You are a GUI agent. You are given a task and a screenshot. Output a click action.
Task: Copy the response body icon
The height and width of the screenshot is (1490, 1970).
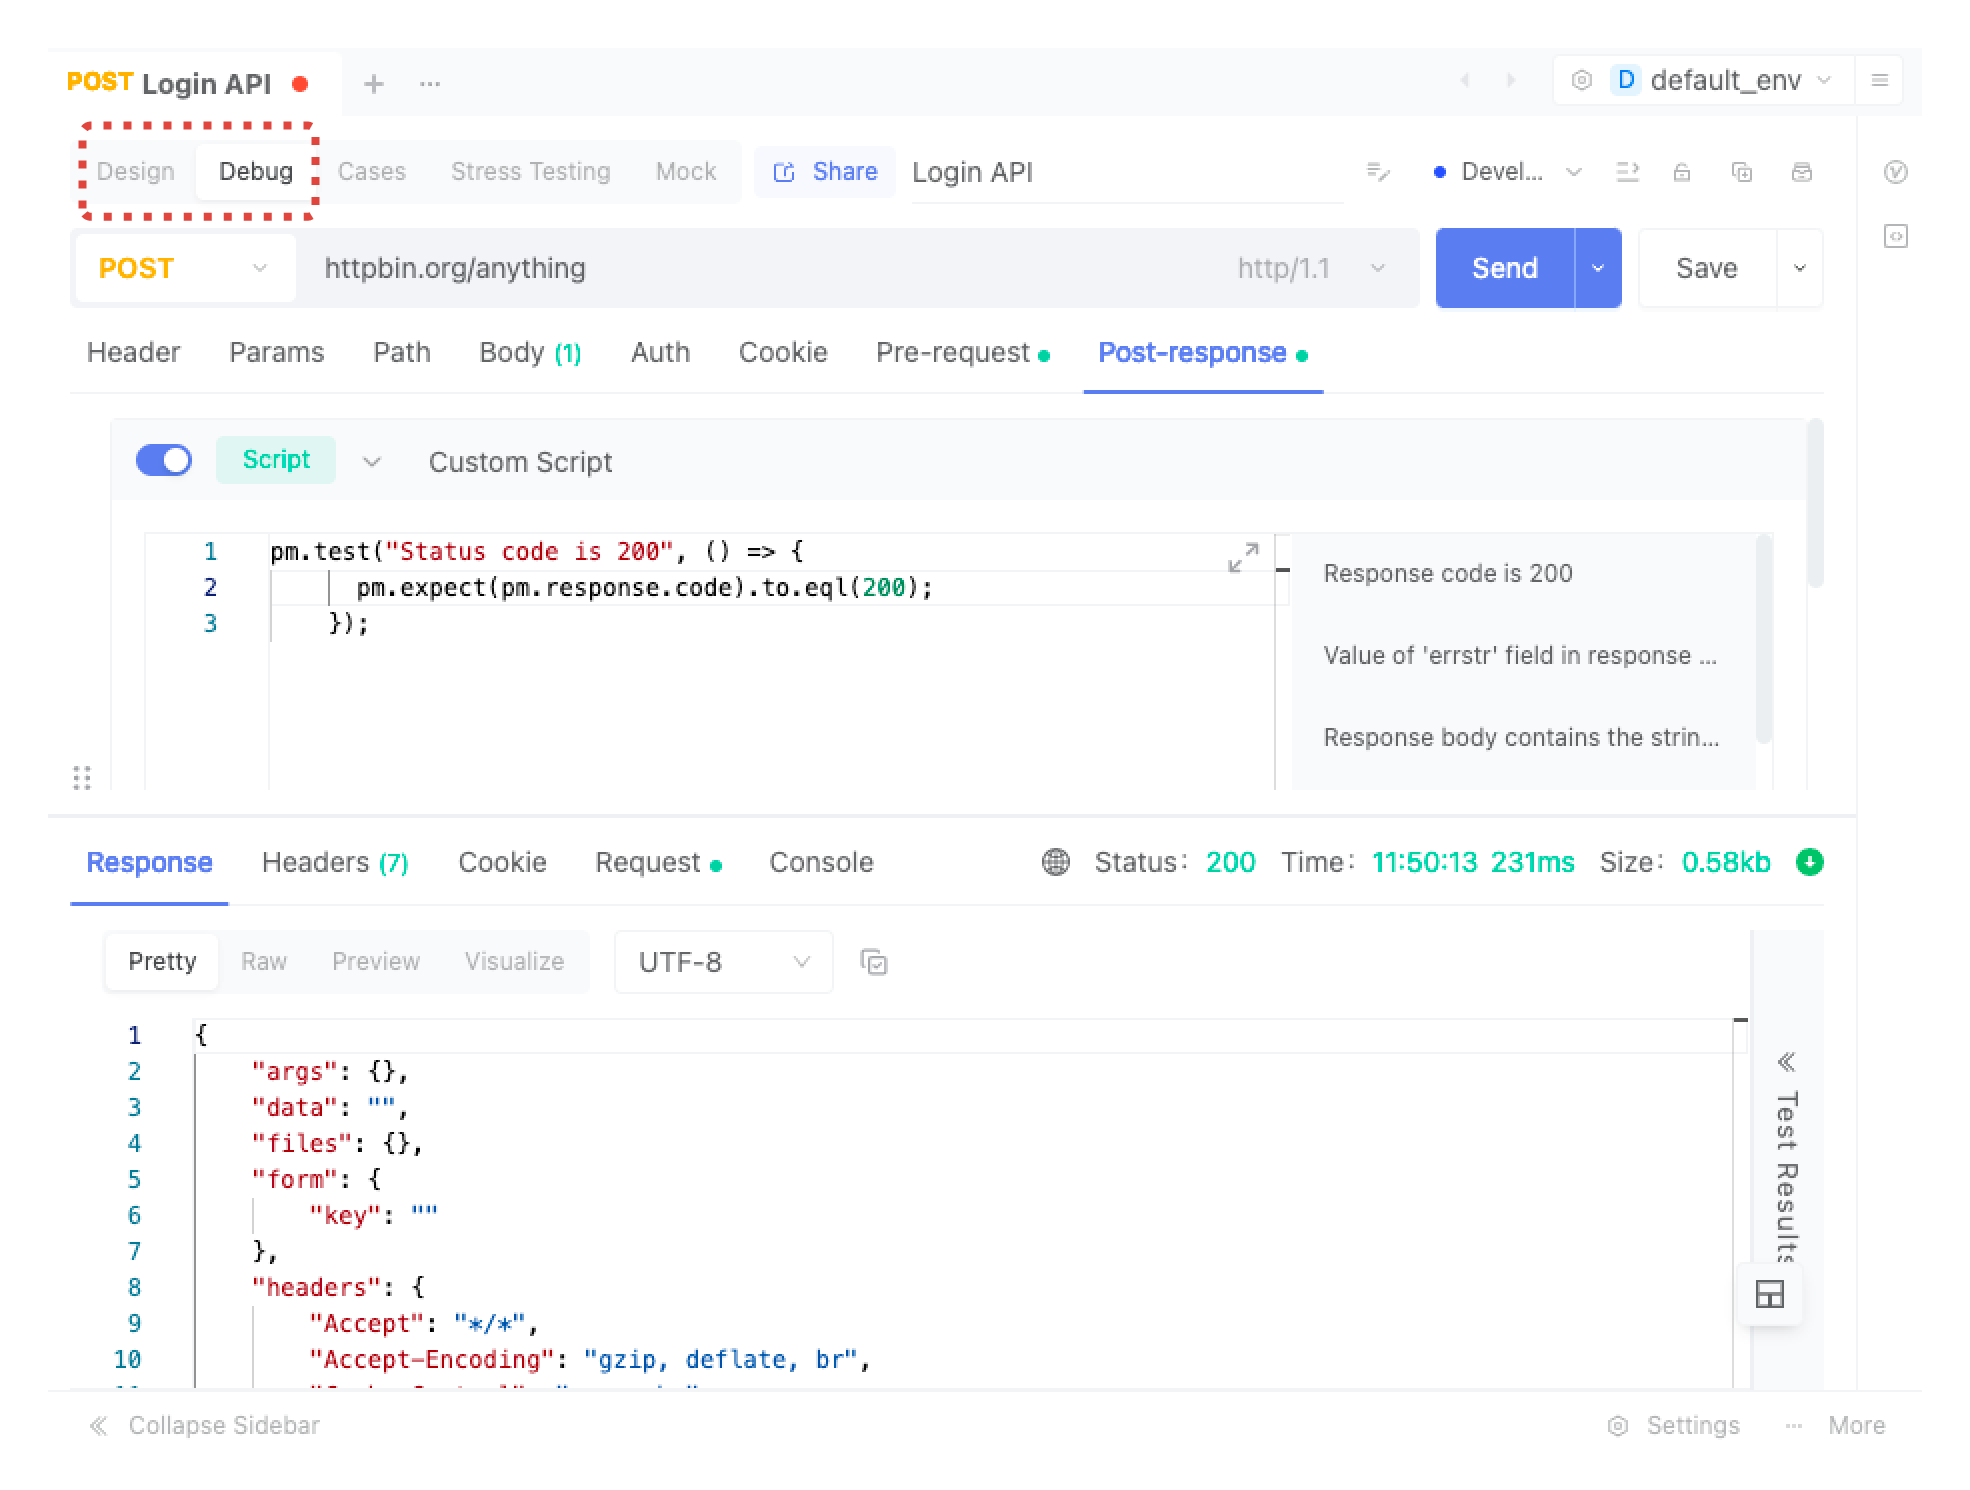pos(874,962)
